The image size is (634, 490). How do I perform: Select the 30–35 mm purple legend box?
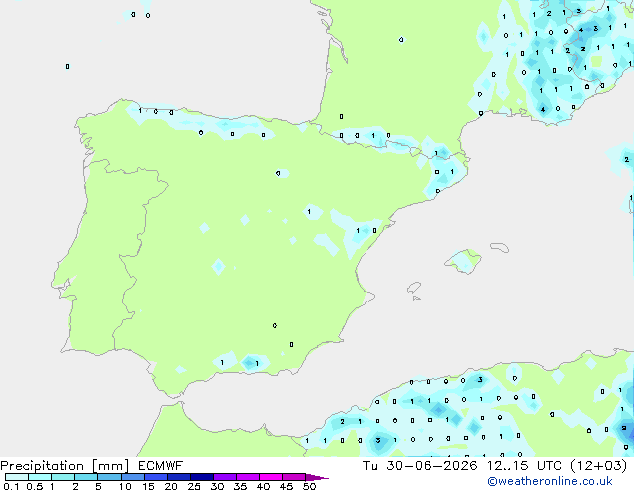click(224, 477)
